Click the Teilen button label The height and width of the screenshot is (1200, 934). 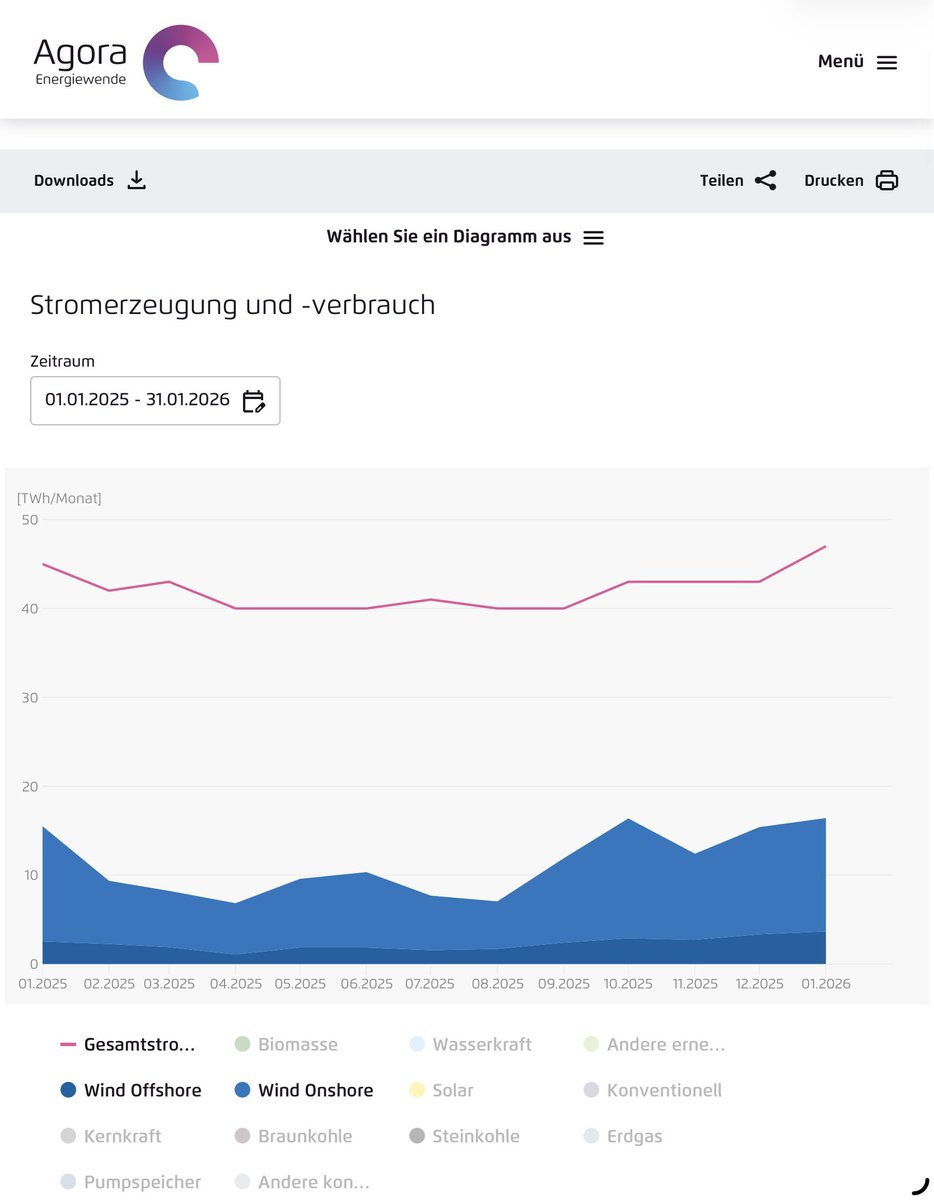[722, 181]
